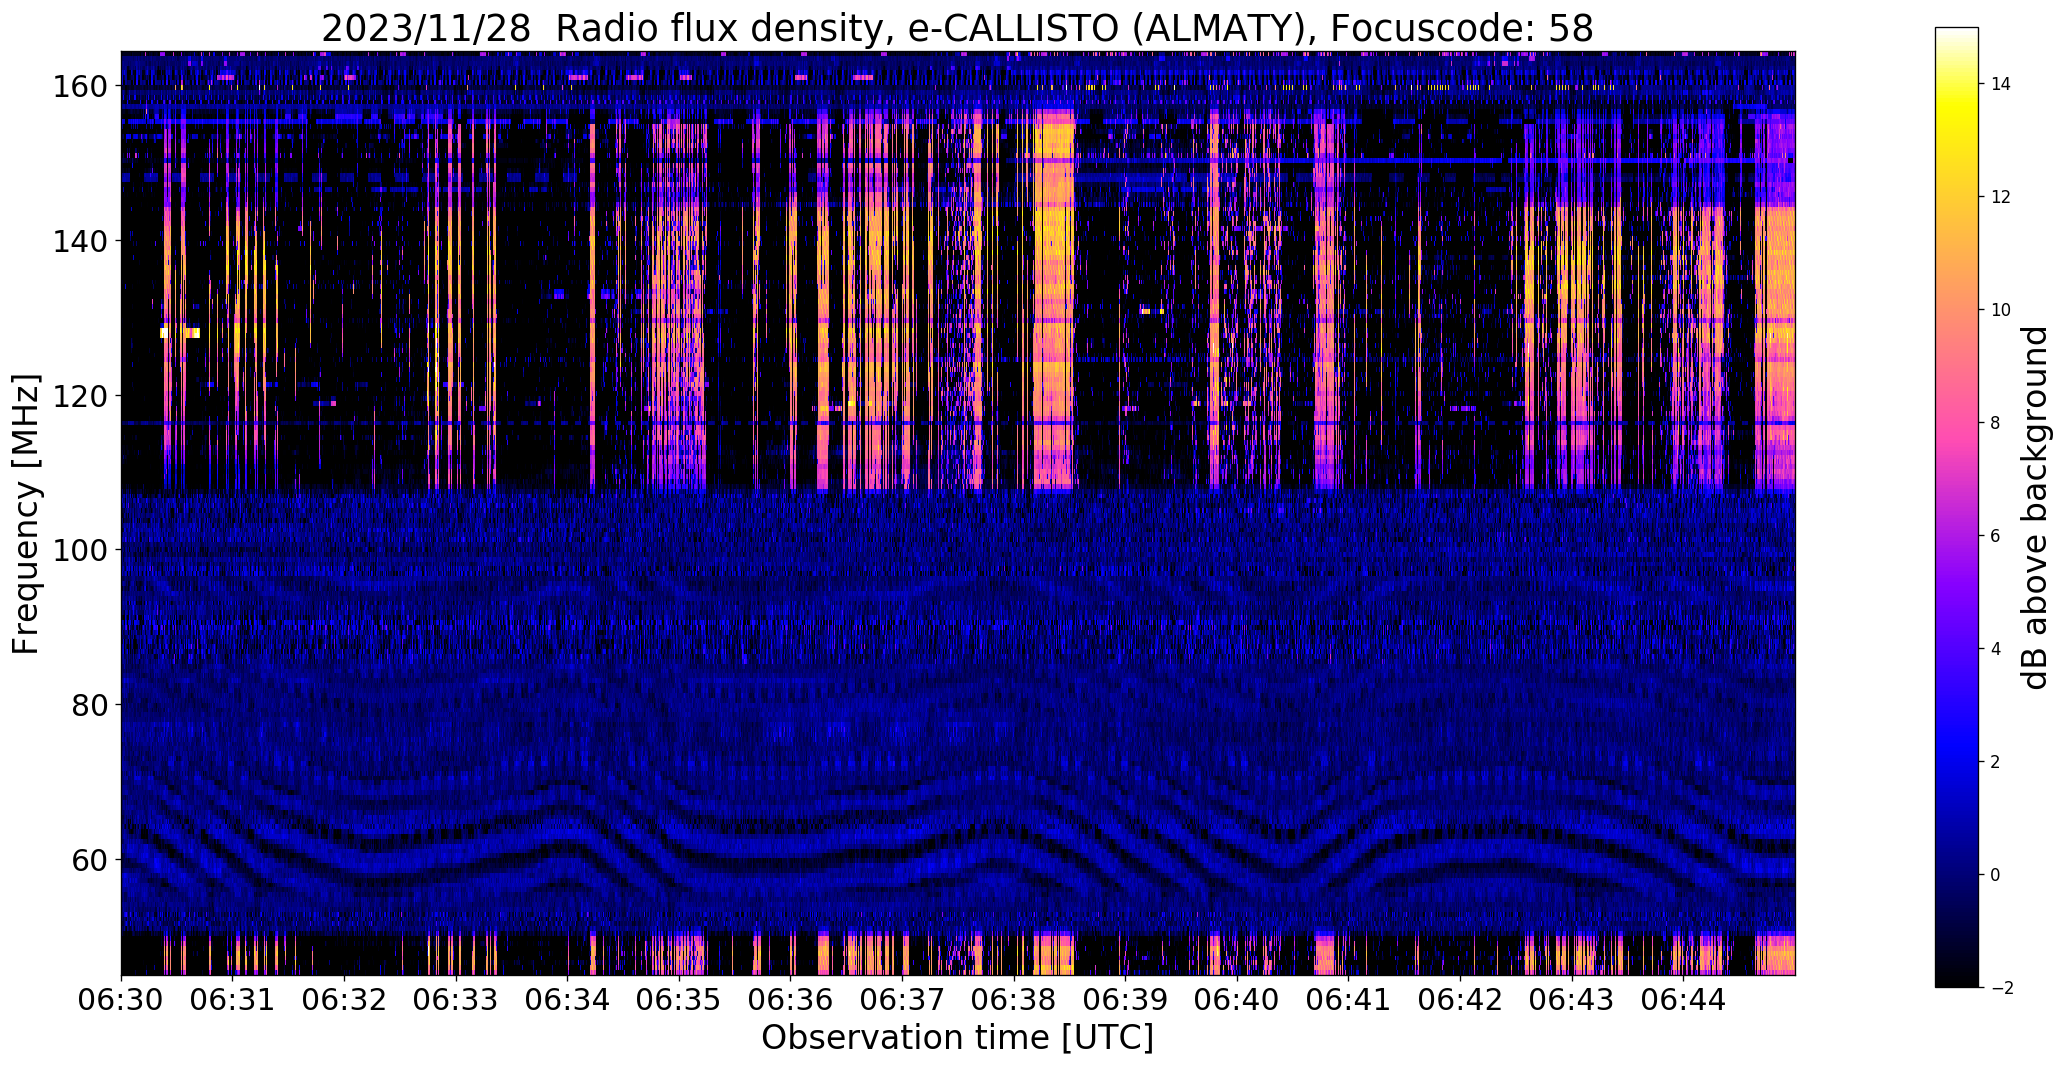The image size is (2066, 1067).
Task: Click the 06:31 time tick label
Action: 233,999
